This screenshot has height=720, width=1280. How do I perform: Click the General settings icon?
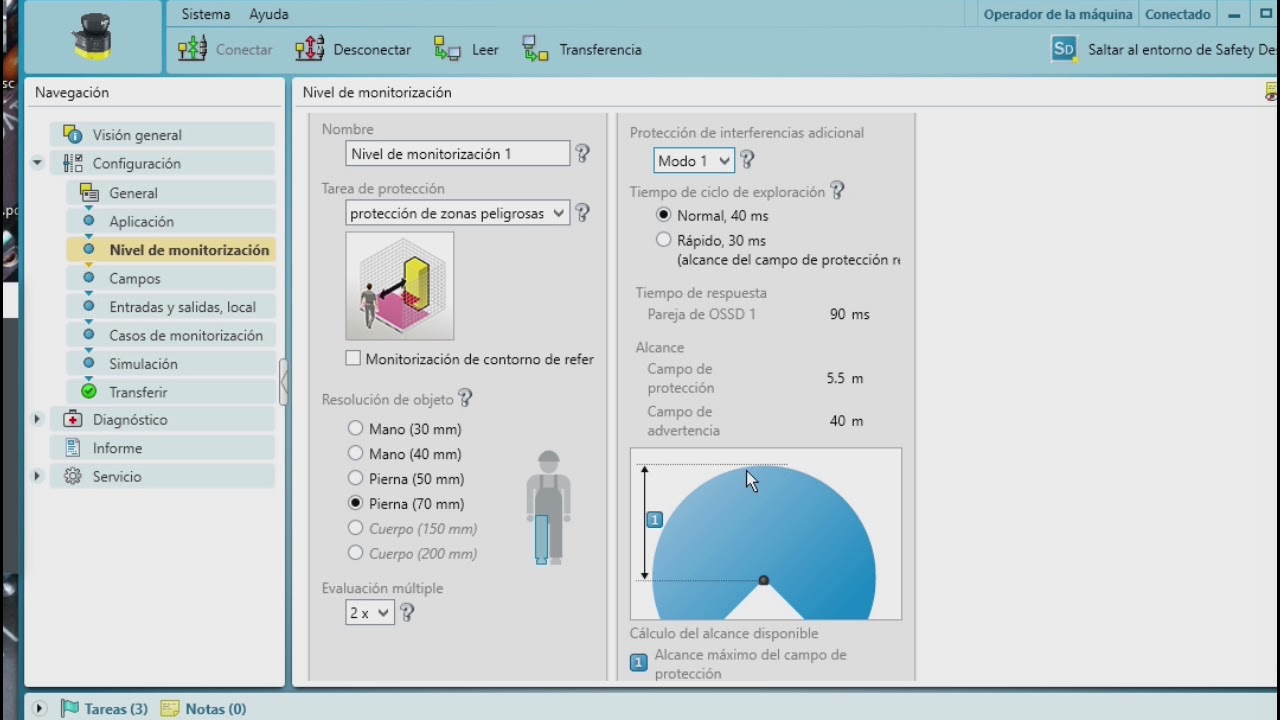(89, 193)
